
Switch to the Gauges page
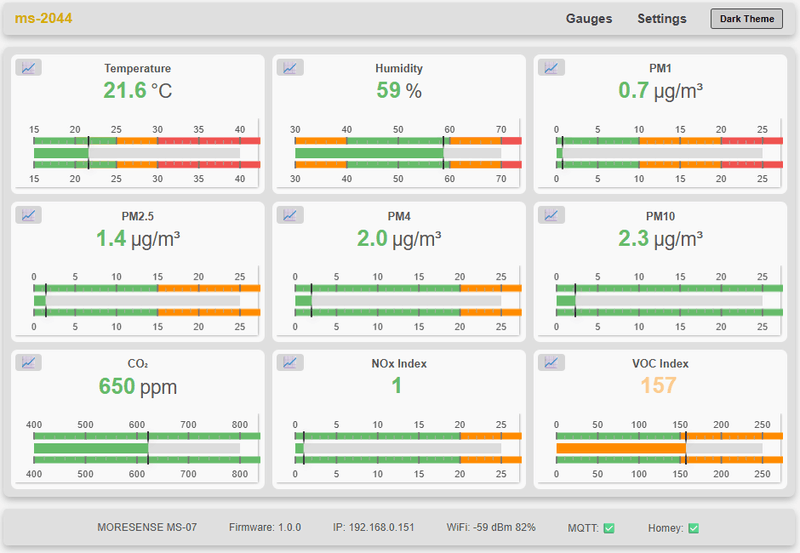pyautogui.click(x=589, y=19)
